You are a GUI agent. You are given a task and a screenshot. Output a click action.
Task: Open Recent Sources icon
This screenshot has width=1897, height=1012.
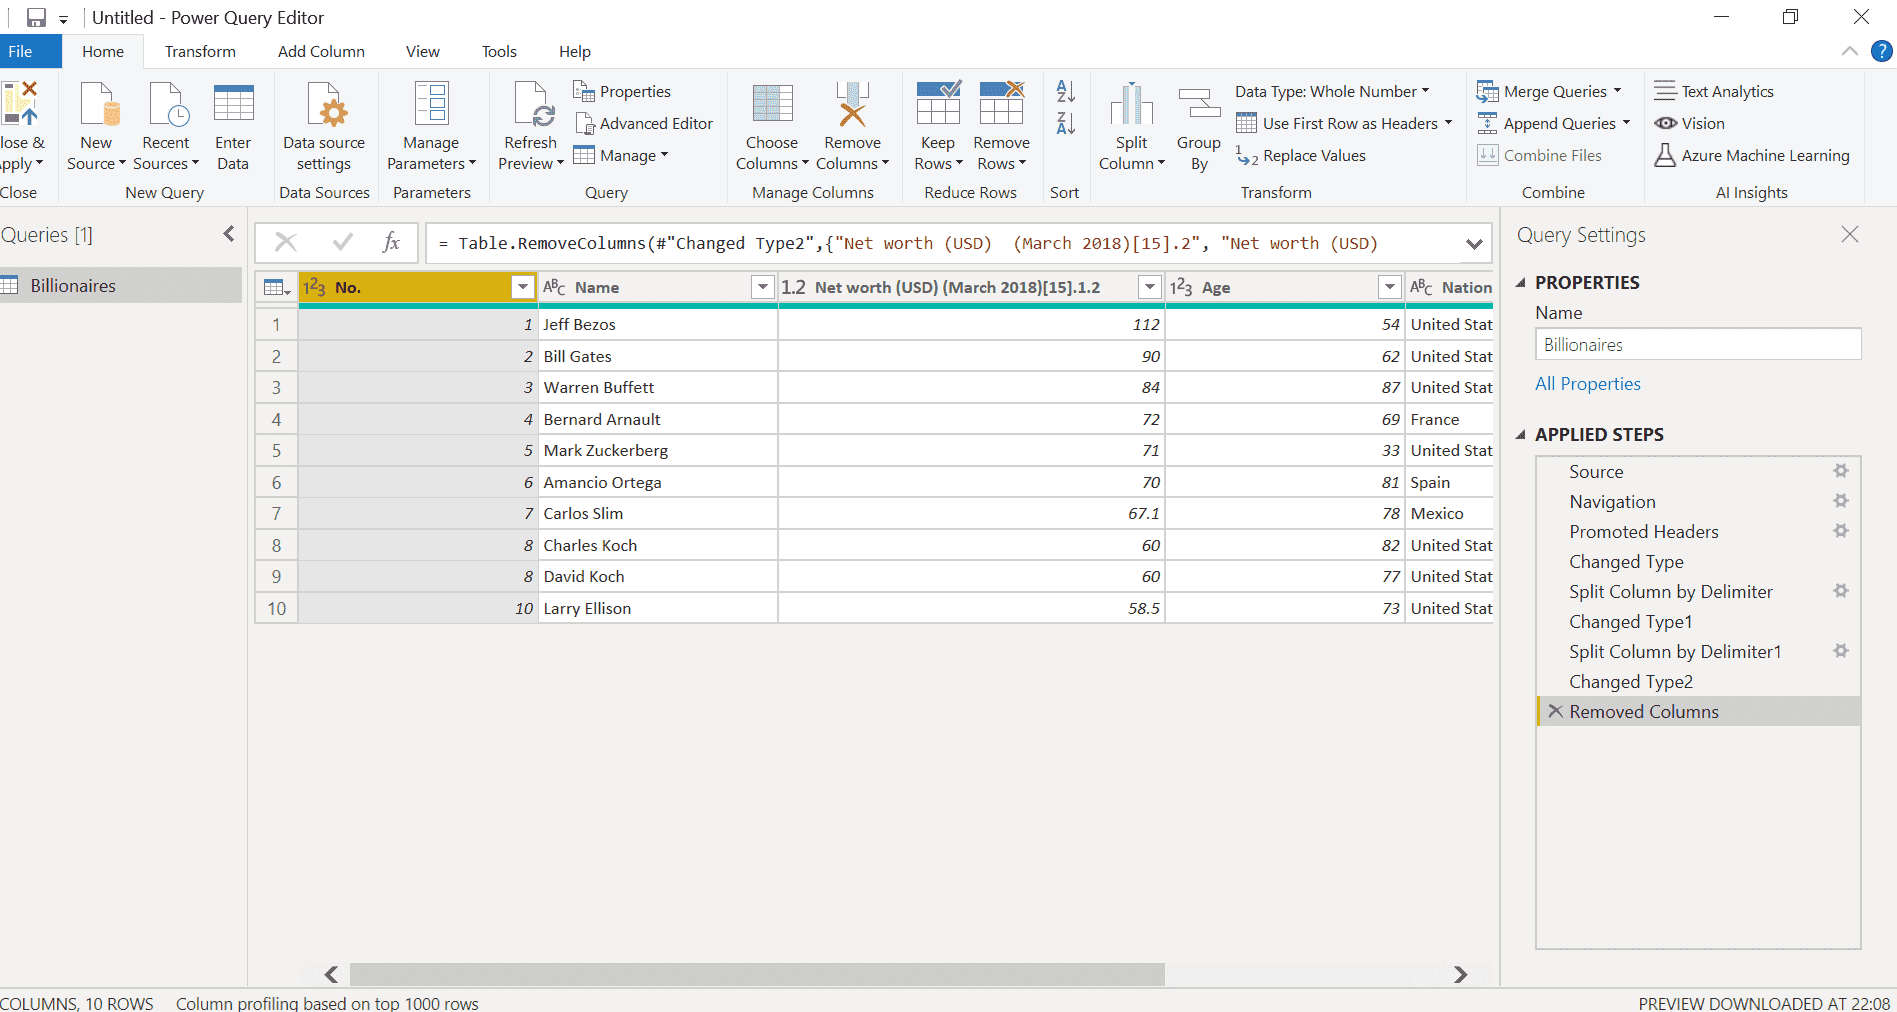[167, 105]
